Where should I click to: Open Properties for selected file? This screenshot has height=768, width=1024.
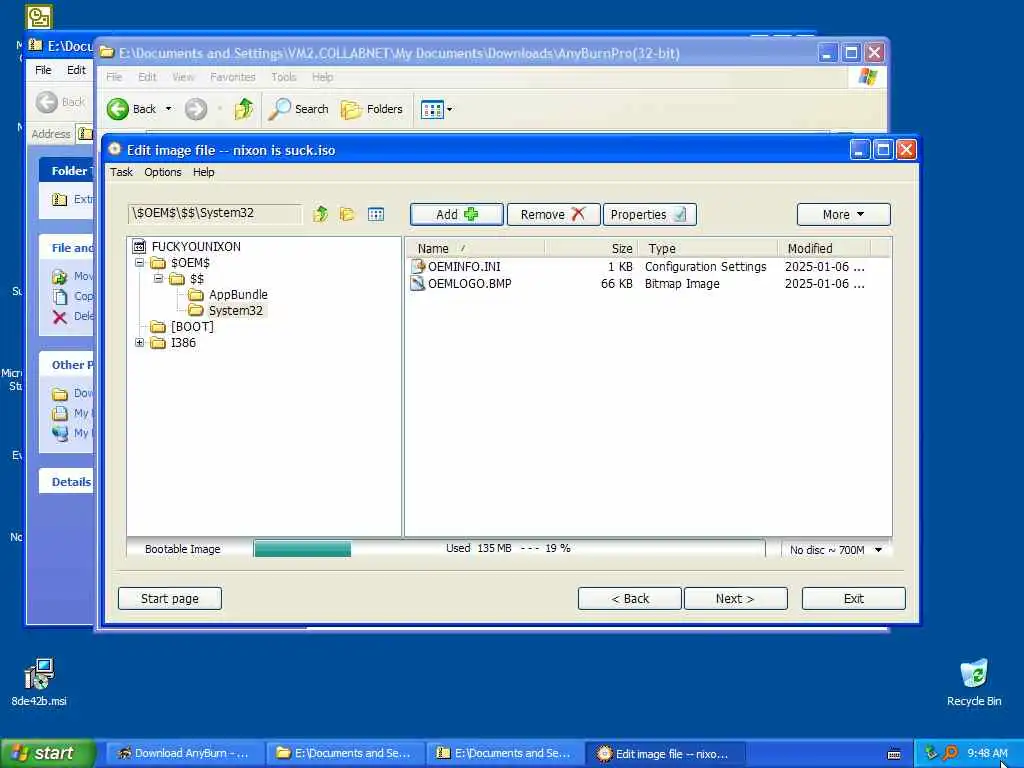pos(649,214)
